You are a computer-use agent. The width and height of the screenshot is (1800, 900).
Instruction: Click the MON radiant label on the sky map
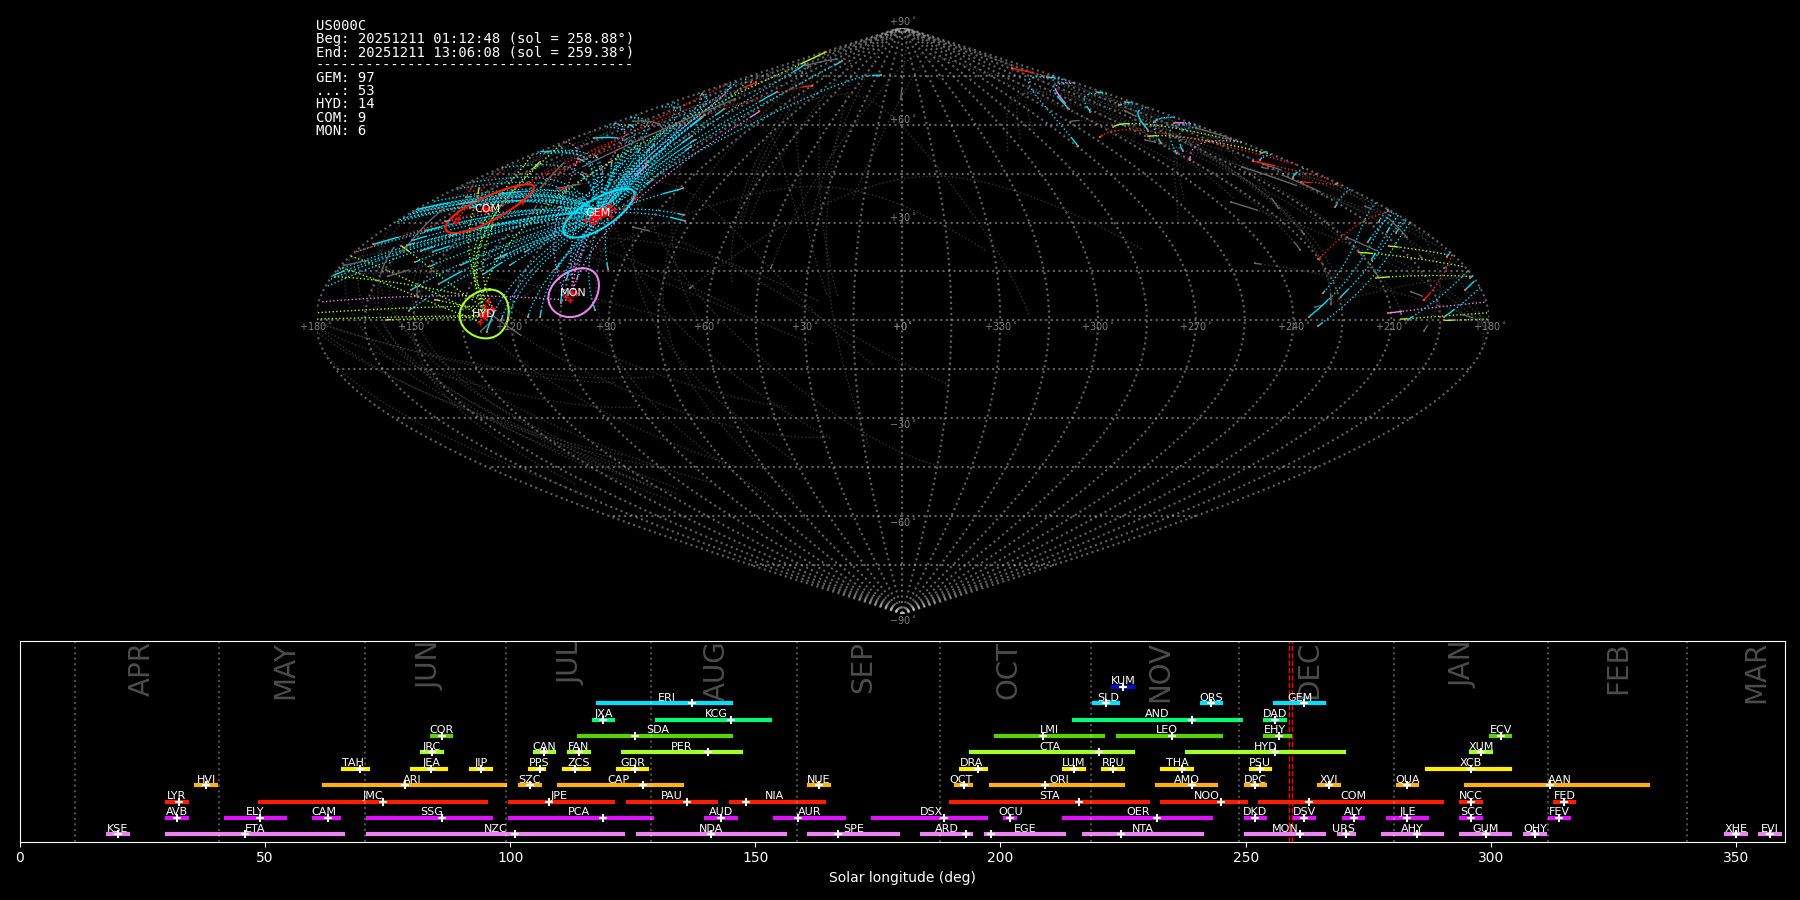(573, 293)
